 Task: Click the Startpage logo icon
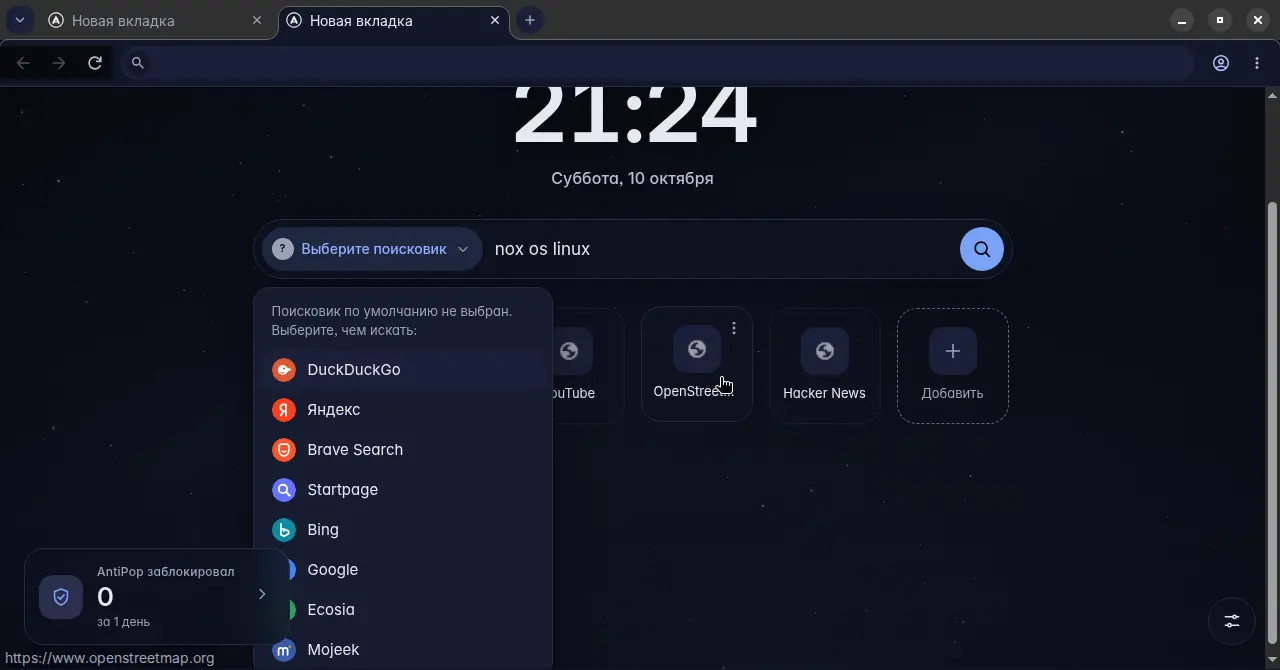[284, 490]
